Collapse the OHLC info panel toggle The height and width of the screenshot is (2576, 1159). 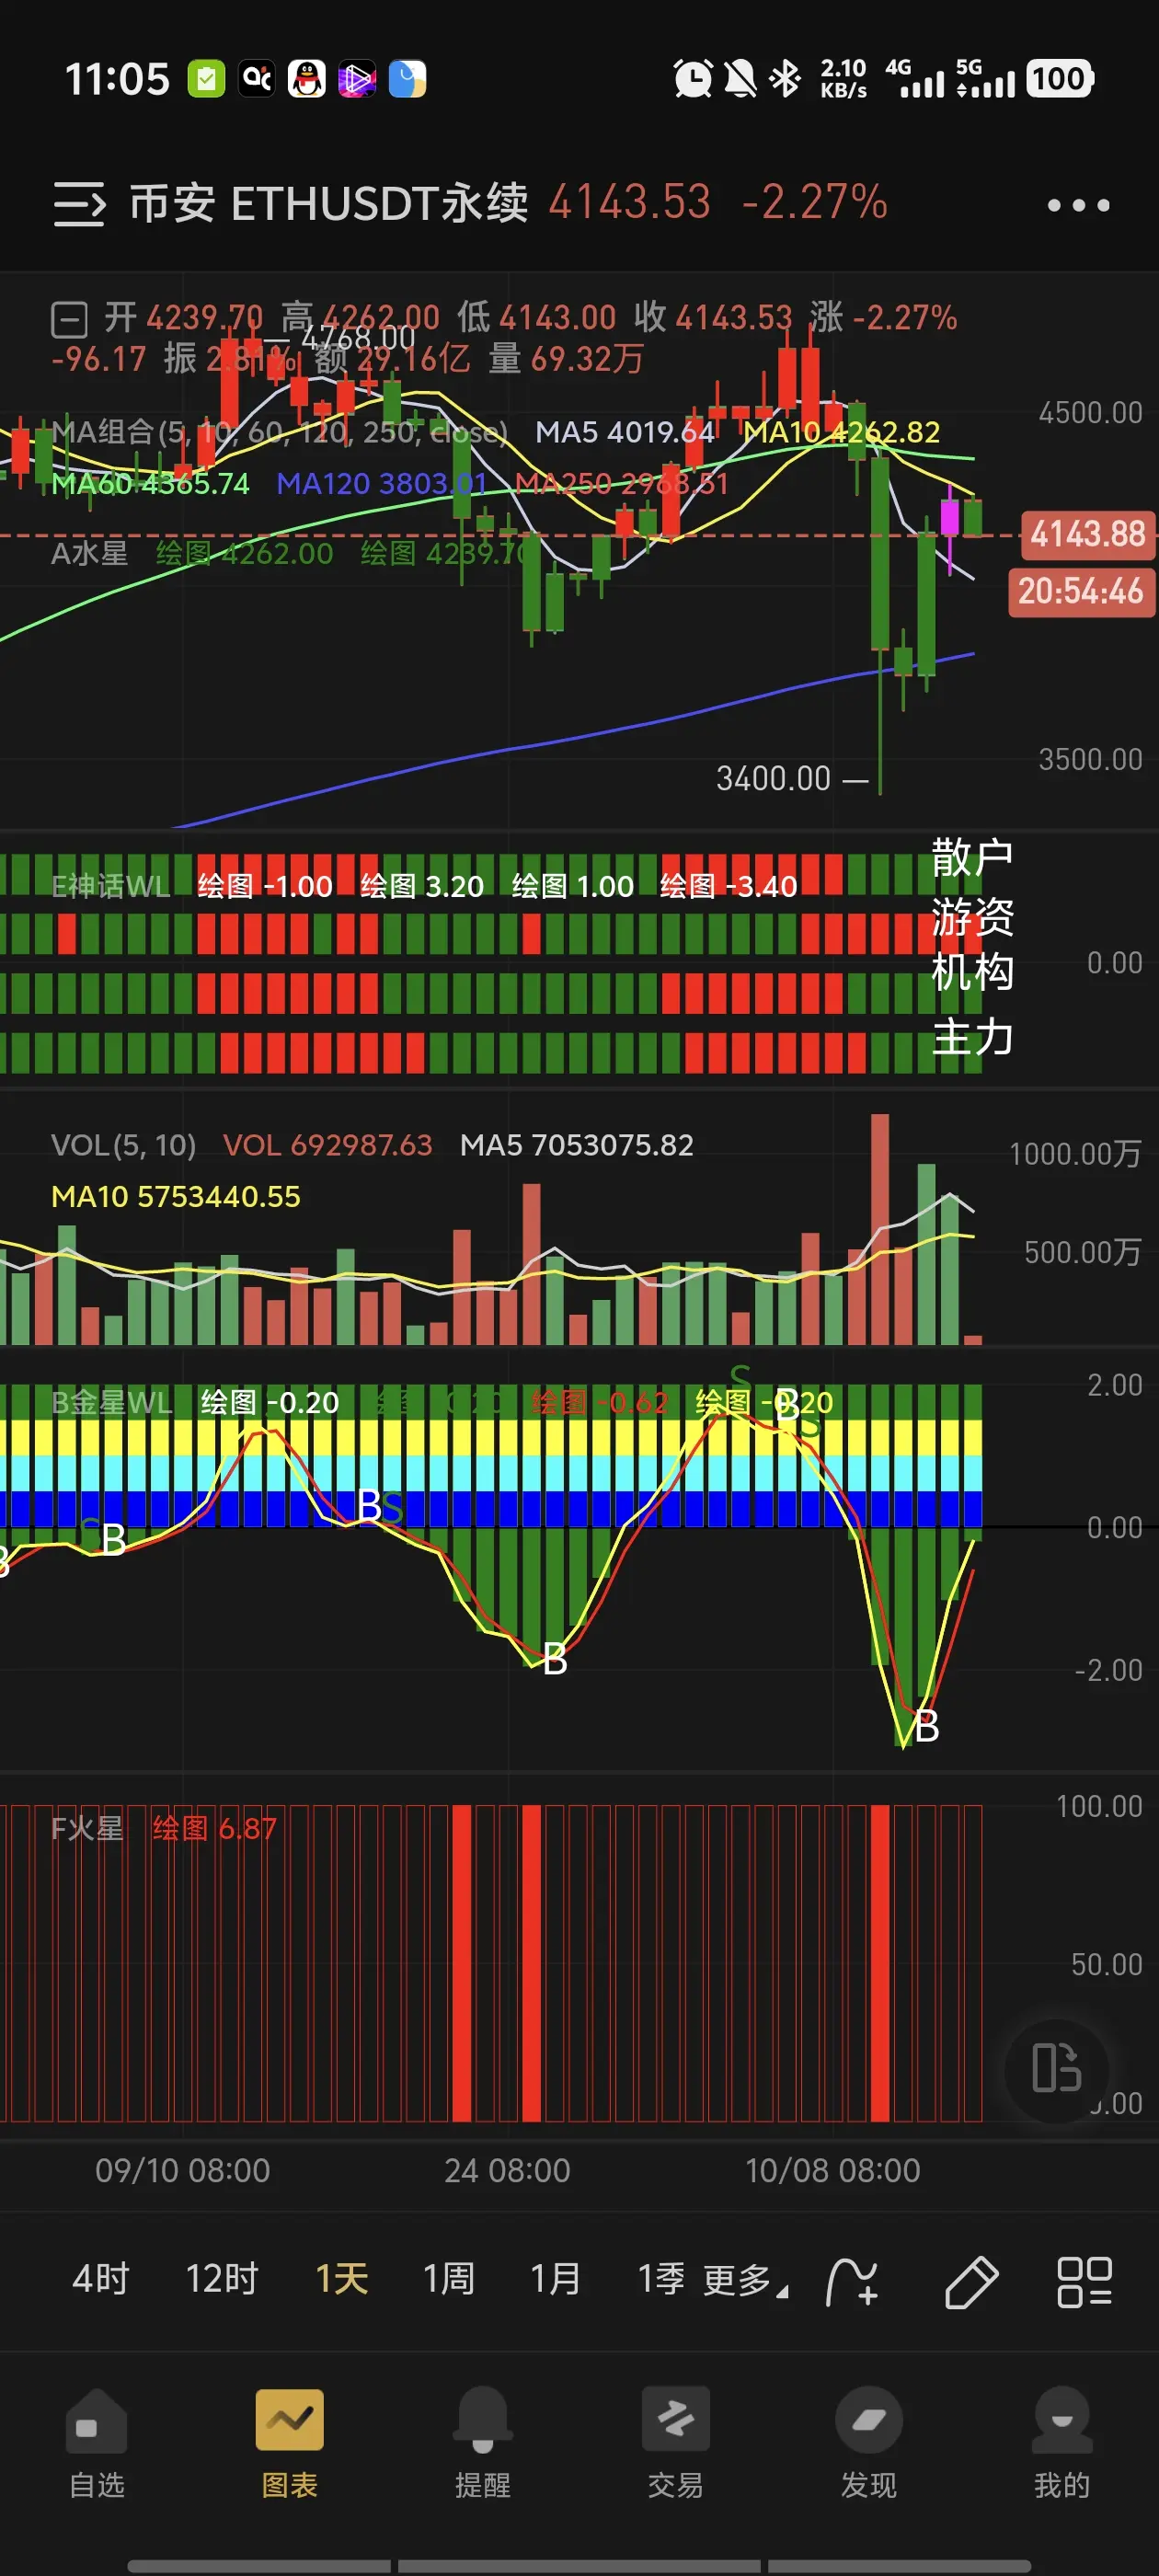(70, 320)
